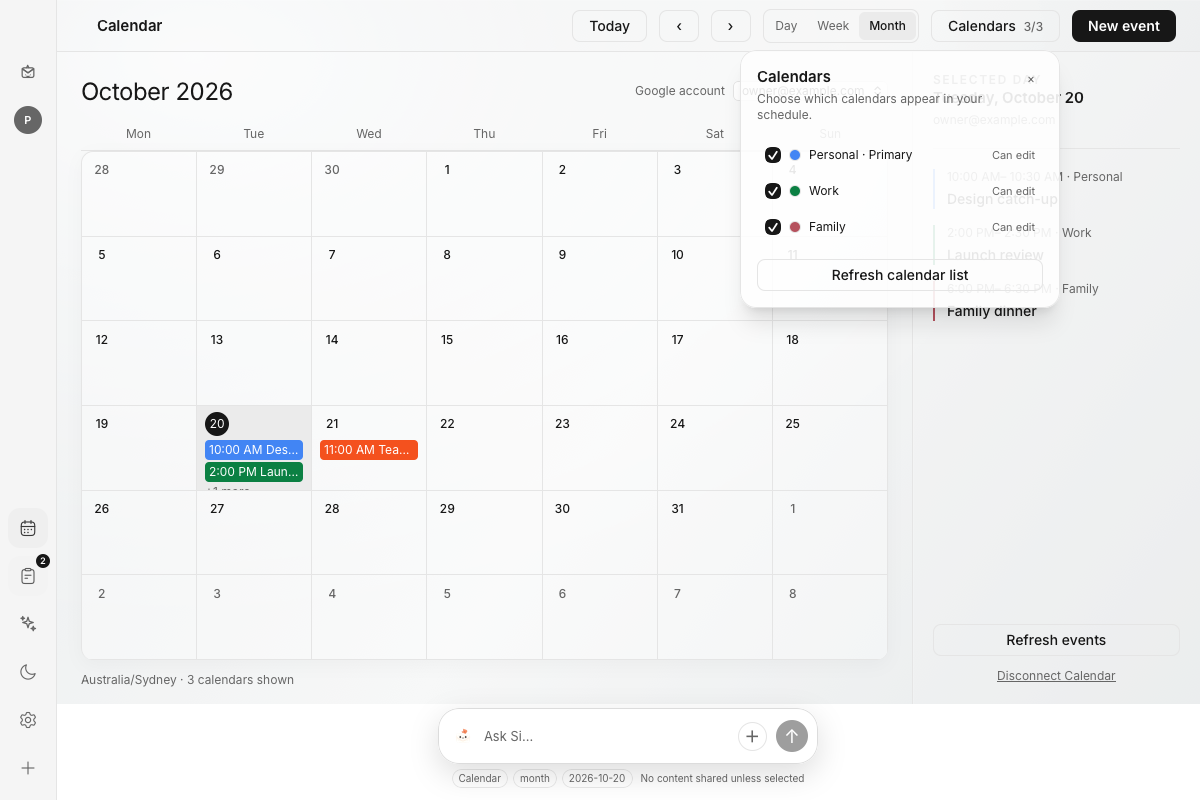The height and width of the screenshot is (800, 1200).
Task: Go to previous month with left chevron
Action: tap(679, 26)
